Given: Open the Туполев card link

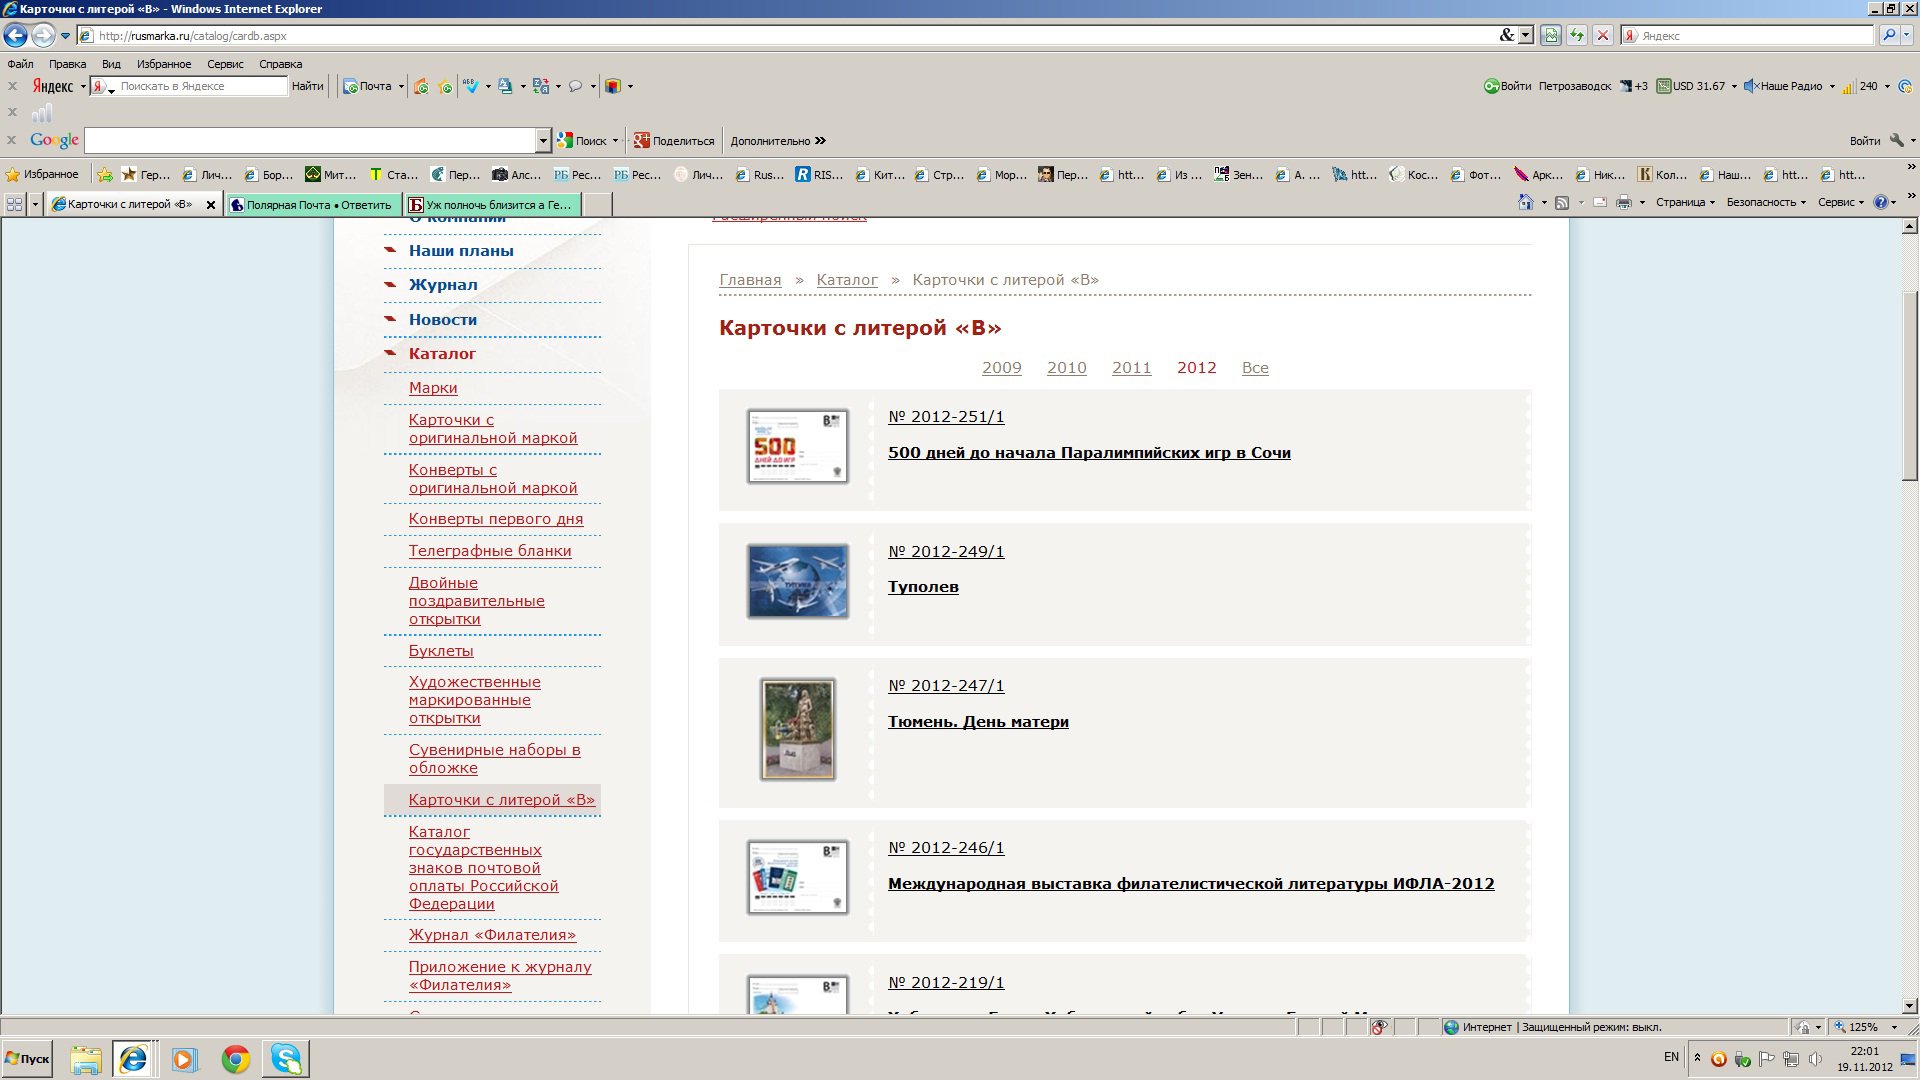Looking at the screenshot, I should point(922,587).
